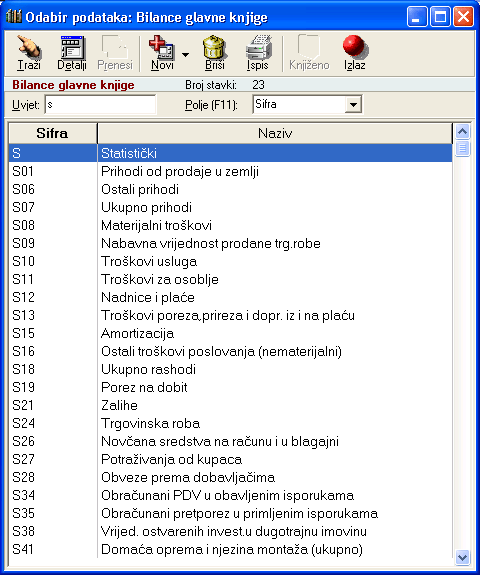
Task: Select the S15 Amortizacija row
Action: pos(231,334)
